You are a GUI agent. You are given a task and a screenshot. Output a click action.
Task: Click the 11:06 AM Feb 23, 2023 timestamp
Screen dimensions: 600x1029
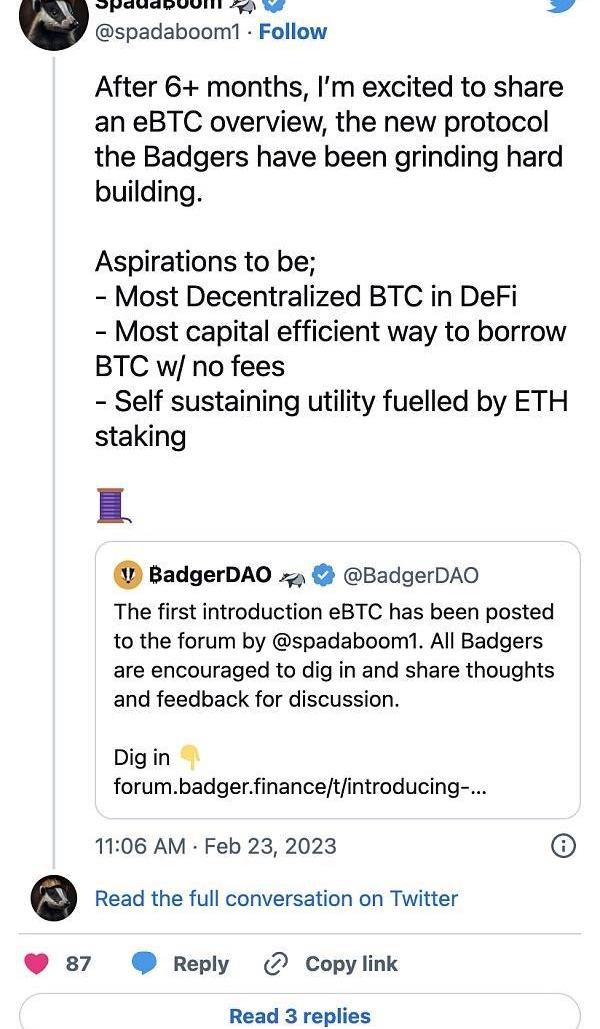click(215, 846)
